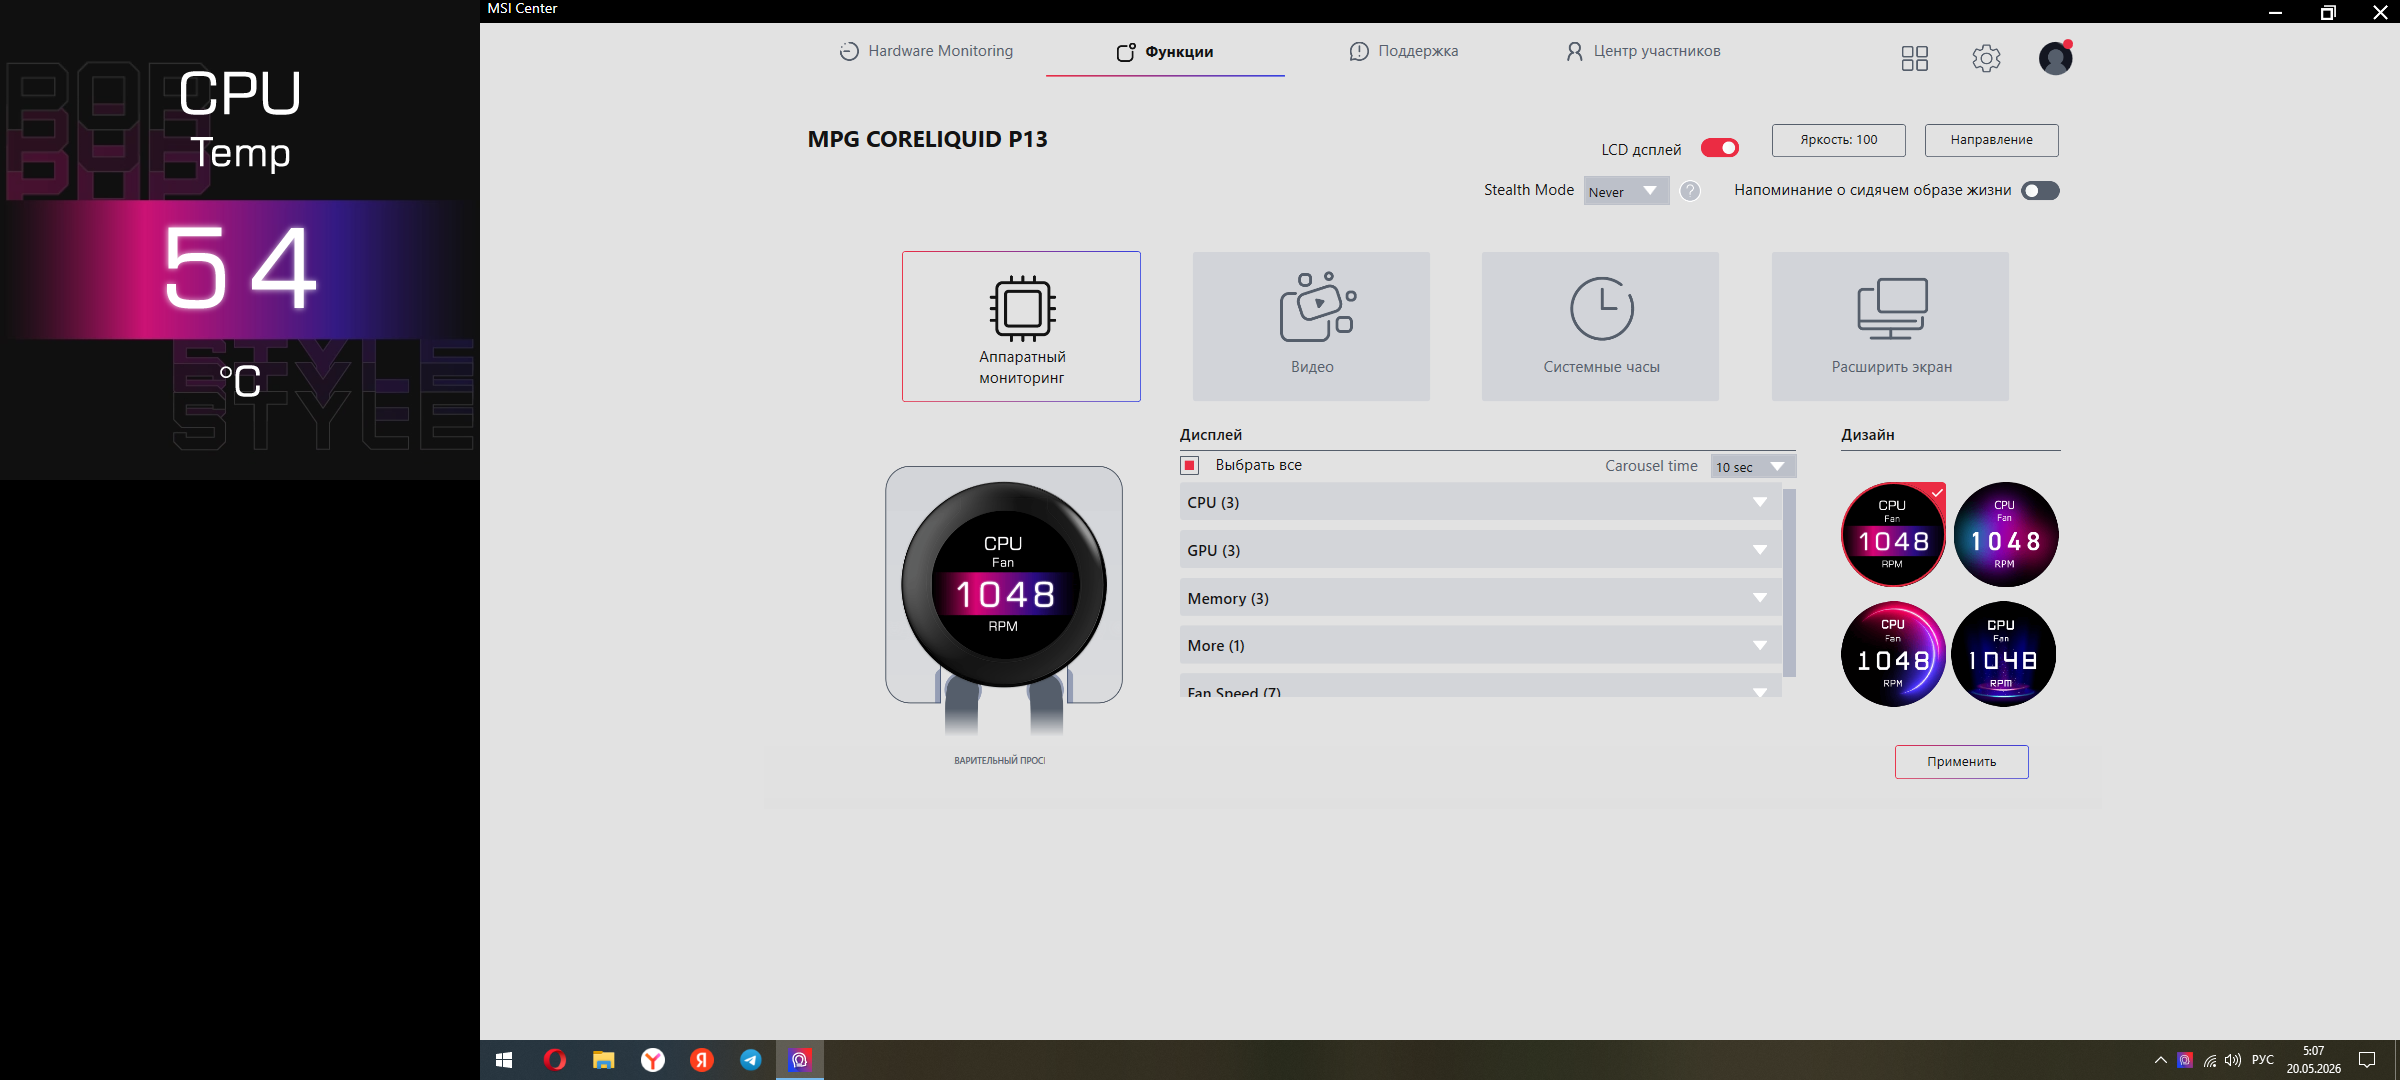This screenshot has width=2400, height=1080.
Task: Select the Аппаратный мониторинг mode card
Action: 1021,326
